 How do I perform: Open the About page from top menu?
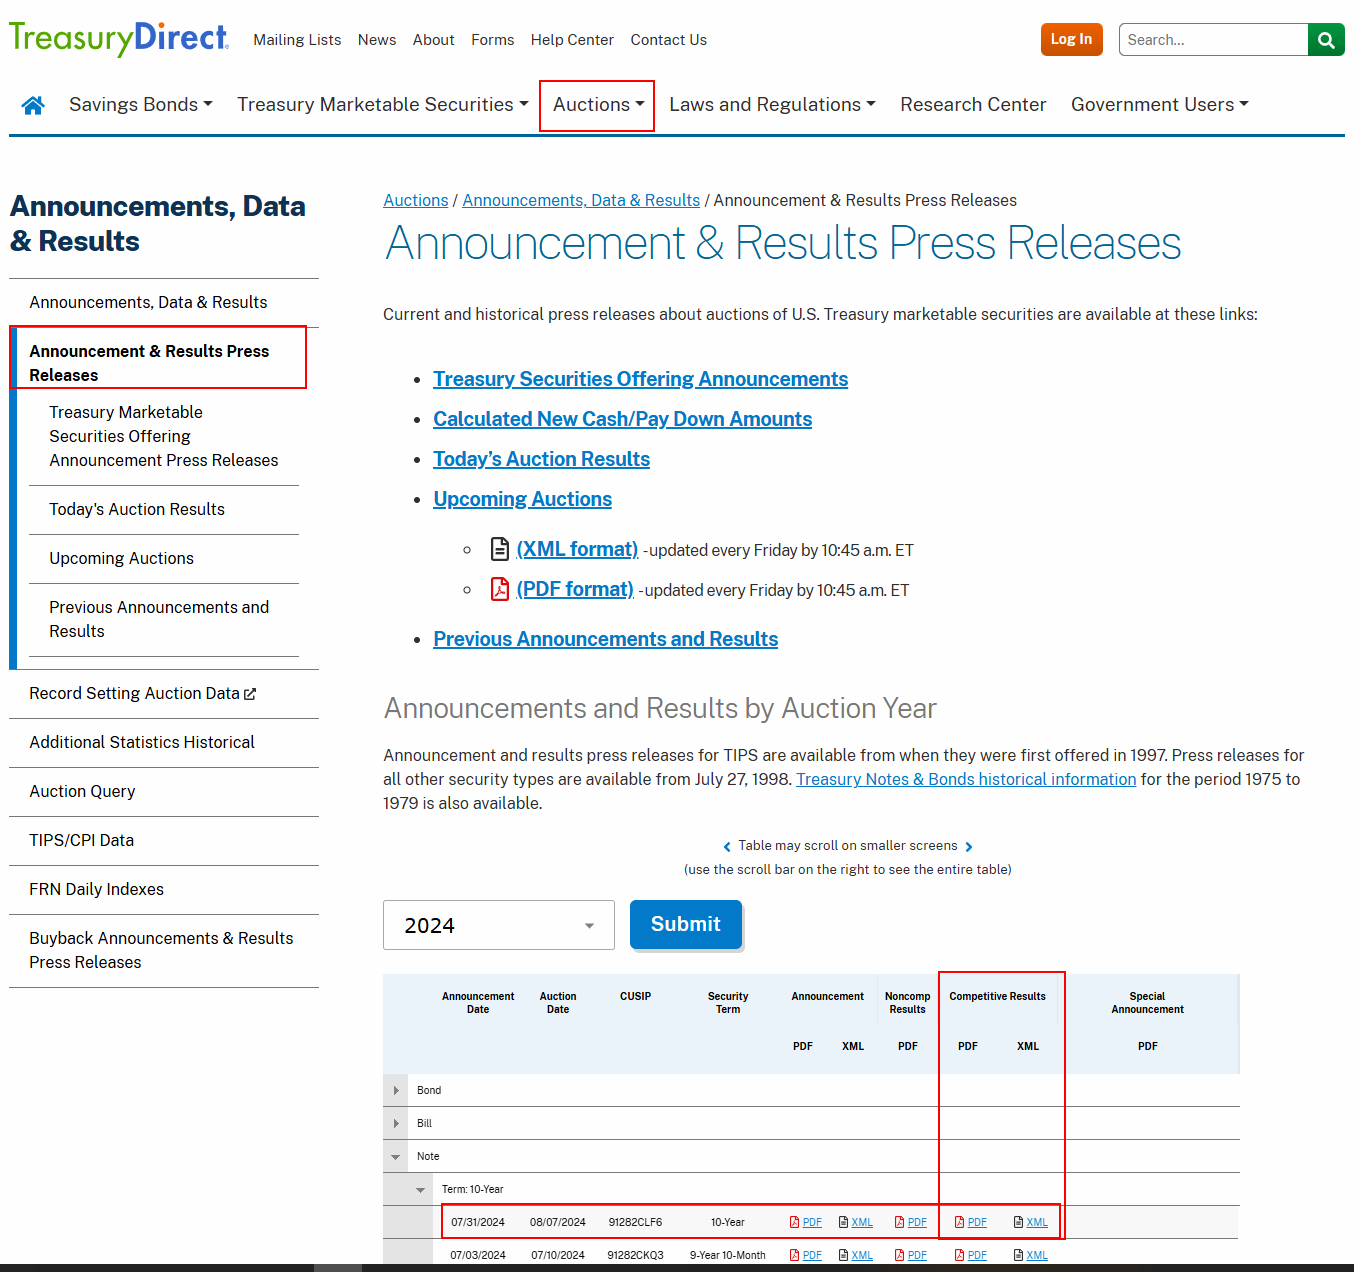[434, 40]
